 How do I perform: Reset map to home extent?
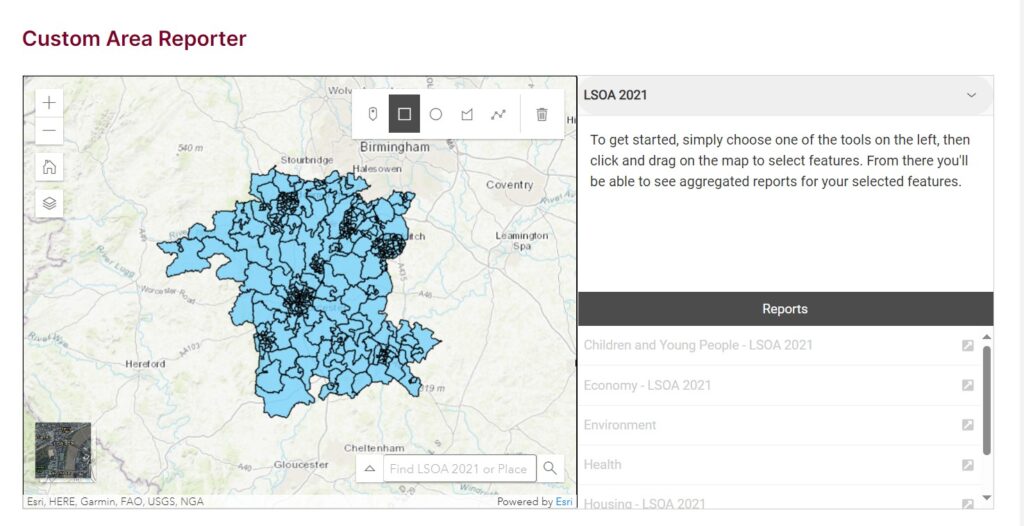[x=49, y=167]
